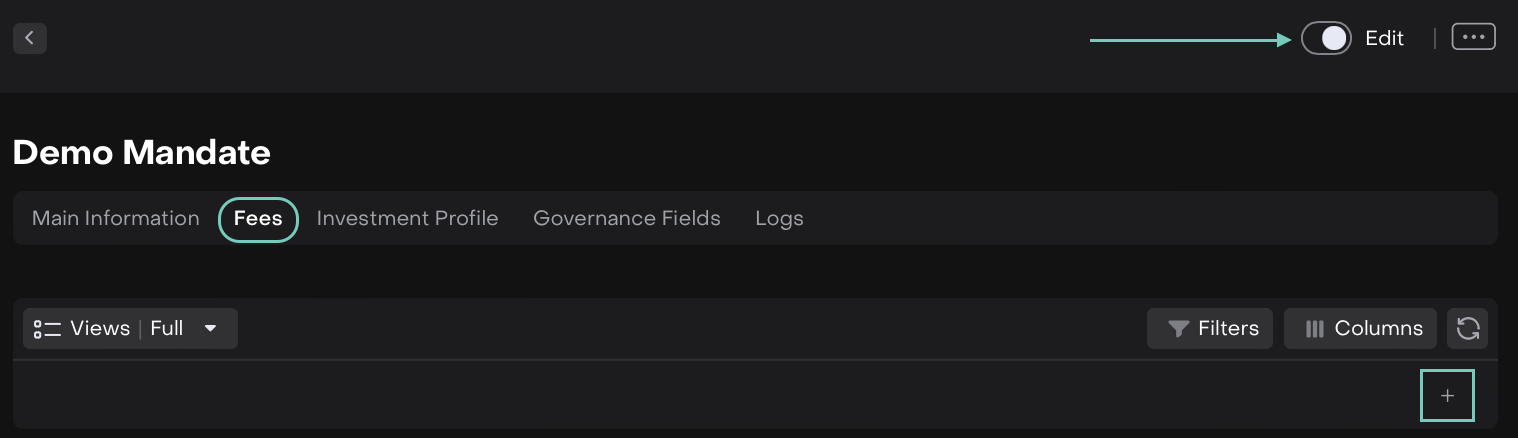Expand the caret arrow next to Full
1518x438 pixels.
coord(210,328)
